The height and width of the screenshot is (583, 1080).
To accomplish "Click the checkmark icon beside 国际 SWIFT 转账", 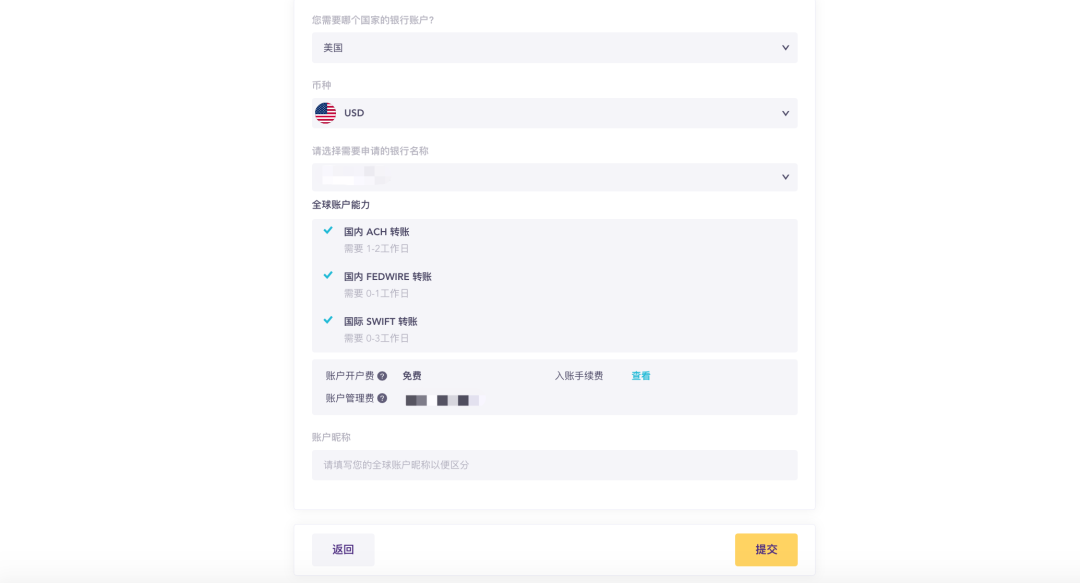I will [327, 320].
